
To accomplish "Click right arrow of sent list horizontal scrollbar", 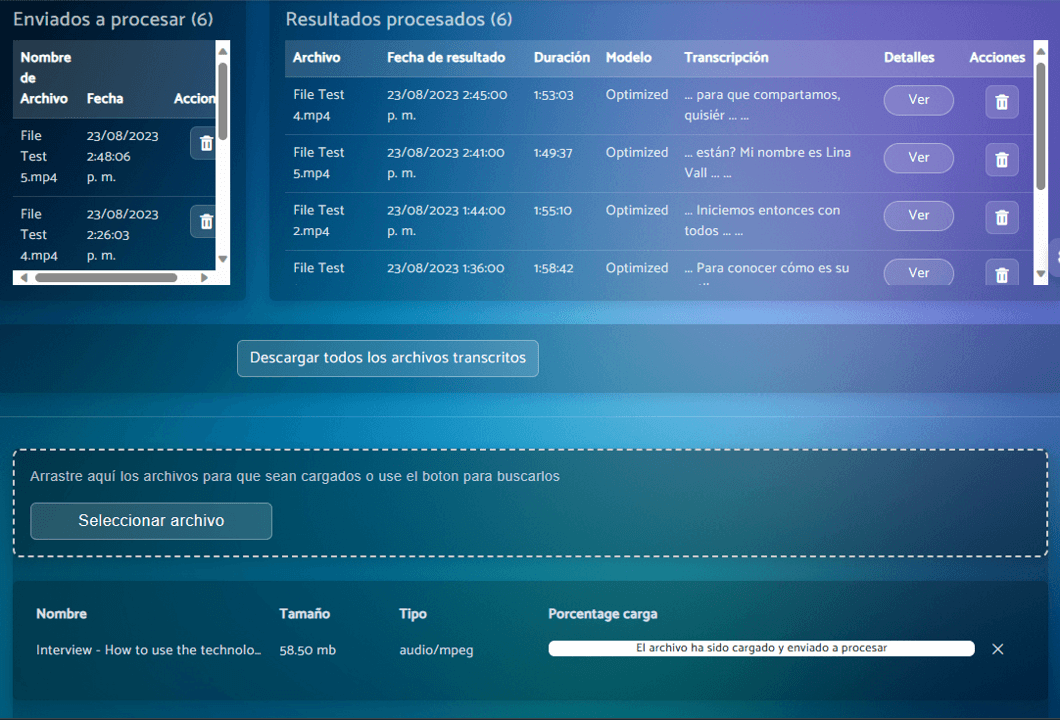I will 205,278.
